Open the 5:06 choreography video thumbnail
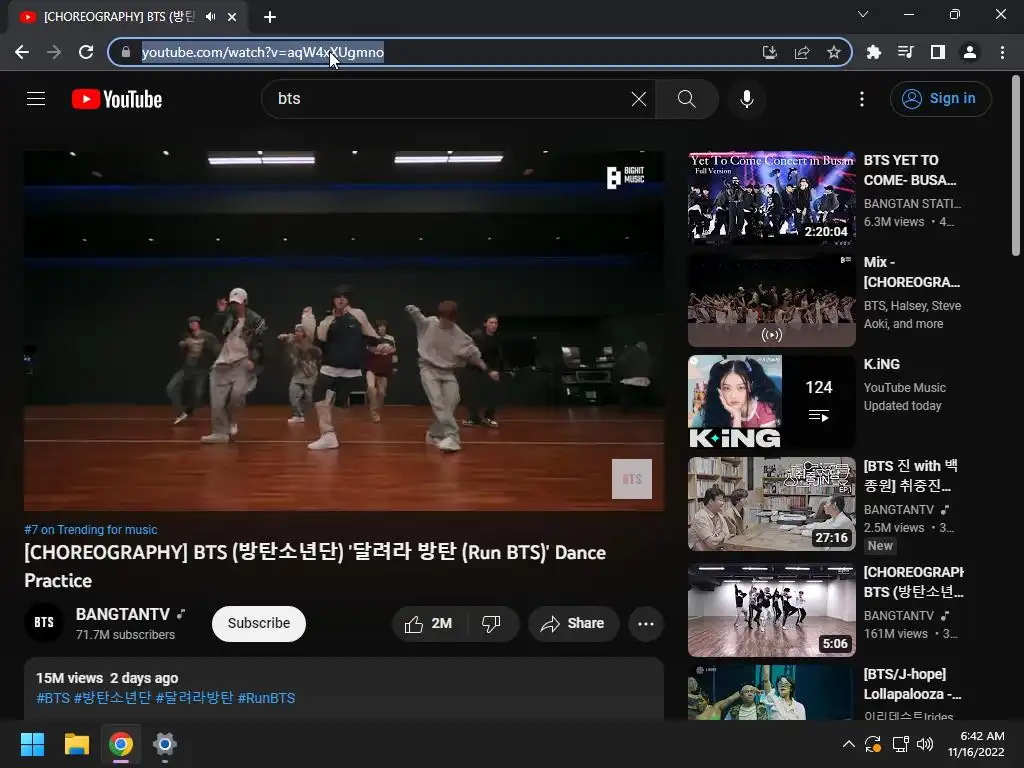Screen dimensions: 1024x768 [771, 610]
